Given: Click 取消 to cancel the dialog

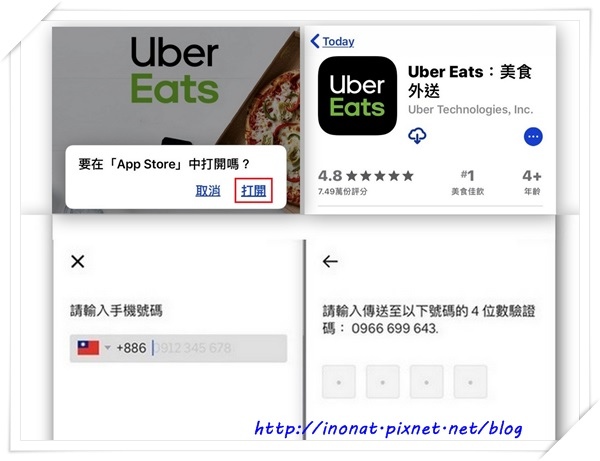Looking at the screenshot, I should tap(208, 191).
